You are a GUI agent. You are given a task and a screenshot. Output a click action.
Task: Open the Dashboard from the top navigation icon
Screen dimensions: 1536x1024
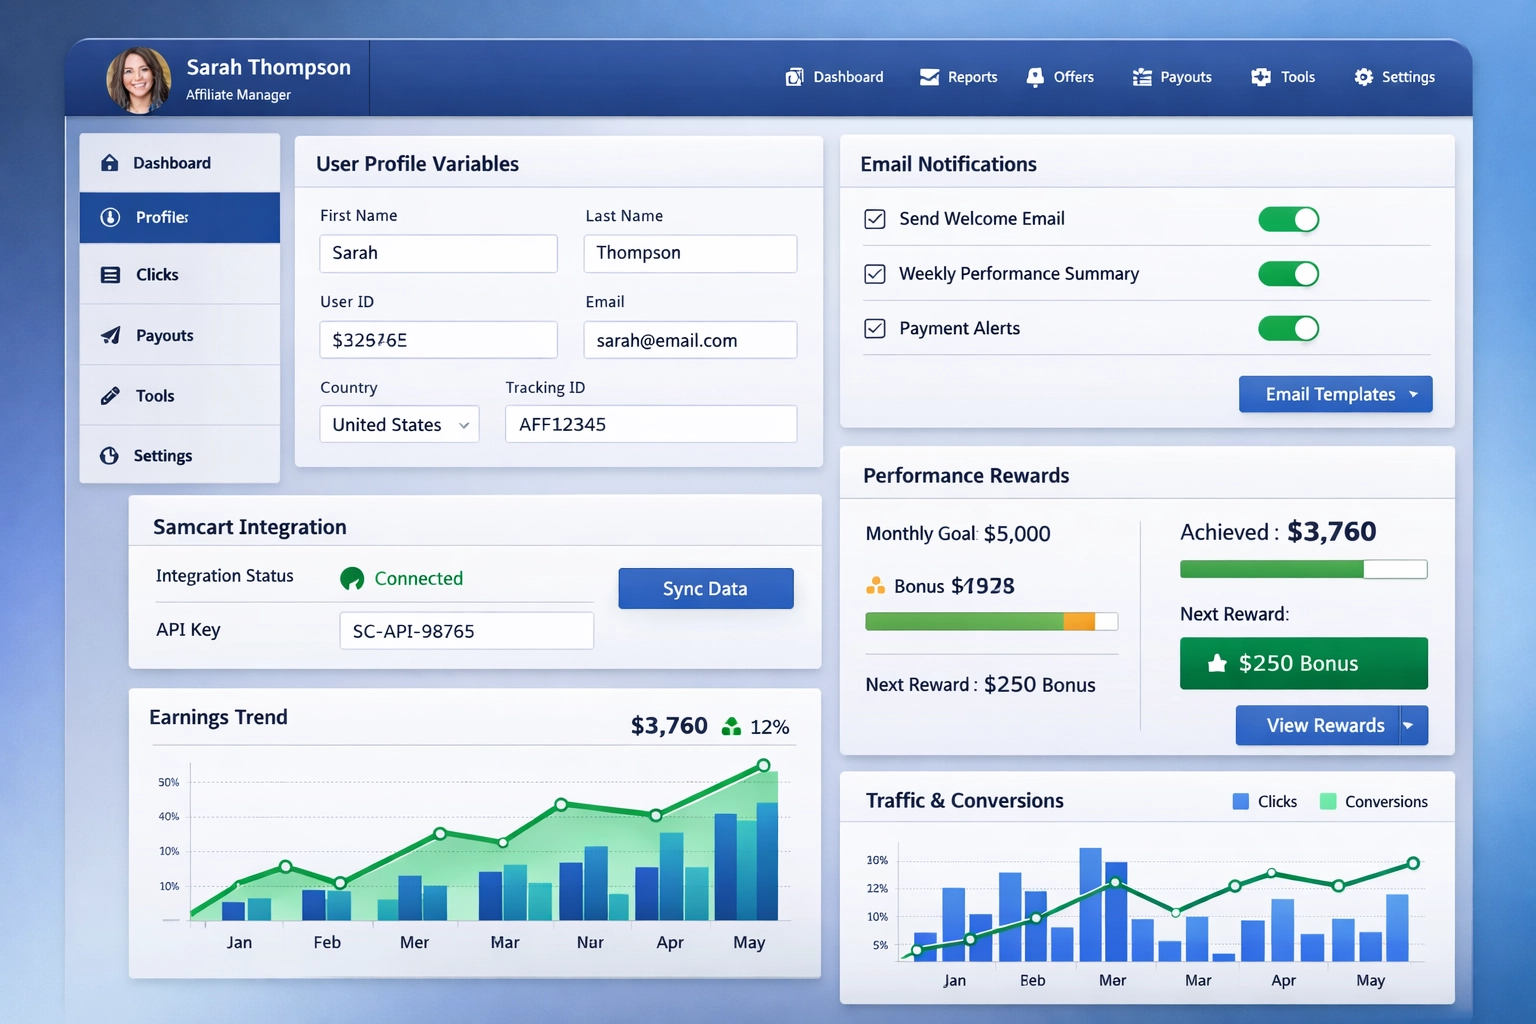(x=796, y=76)
